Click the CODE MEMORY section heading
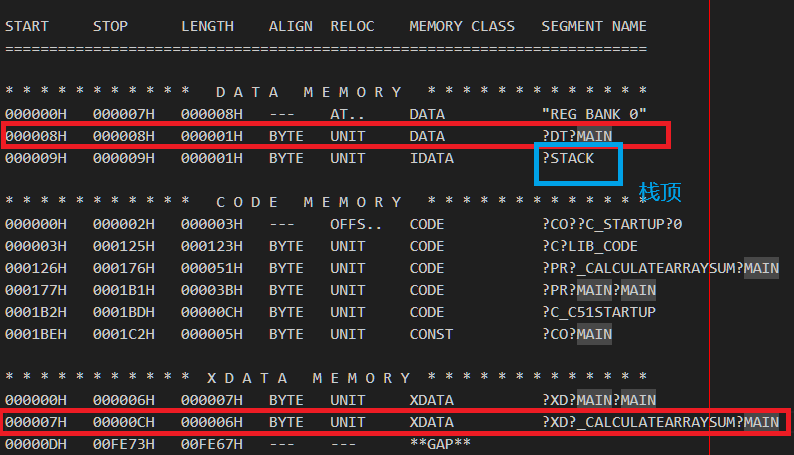The height and width of the screenshot is (455, 794). (310, 202)
